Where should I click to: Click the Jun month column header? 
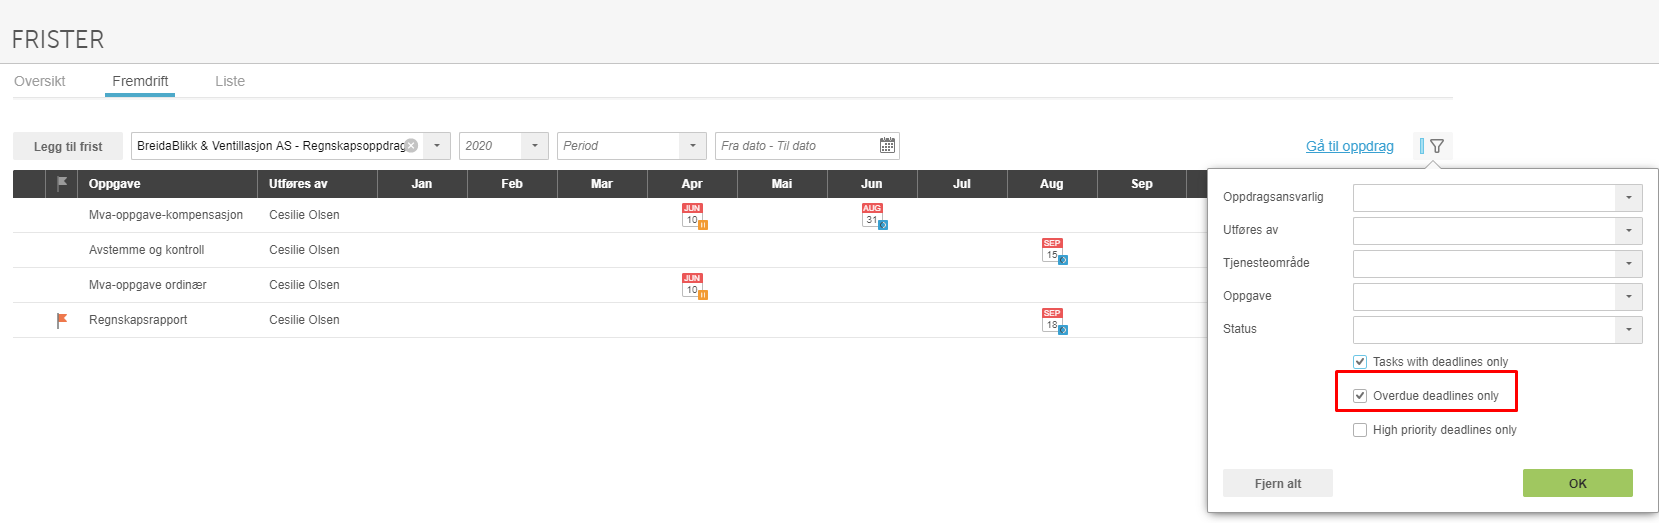tap(872, 184)
